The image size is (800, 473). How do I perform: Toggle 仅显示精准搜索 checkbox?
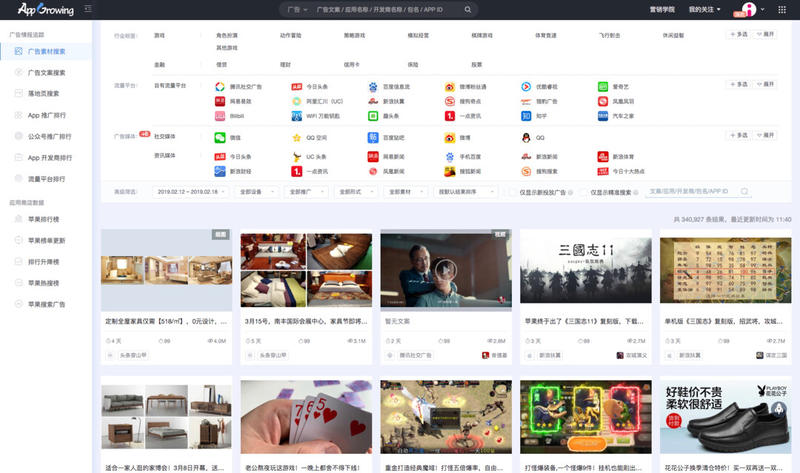click(x=582, y=191)
